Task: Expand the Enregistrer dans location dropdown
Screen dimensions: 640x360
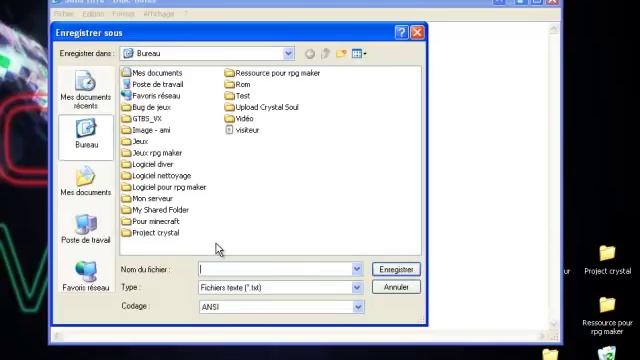Action: pyautogui.click(x=288, y=53)
